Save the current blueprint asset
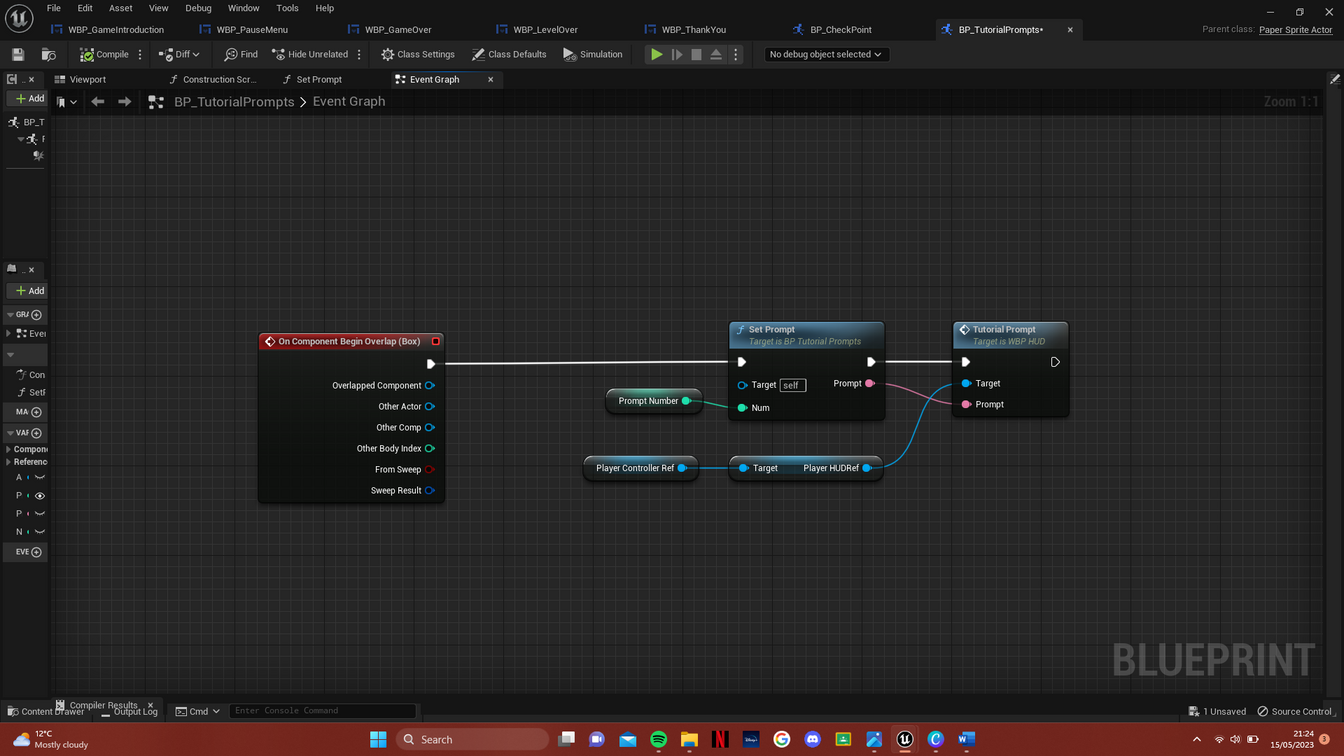Screen dimensions: 1344x756 (18, 54)
